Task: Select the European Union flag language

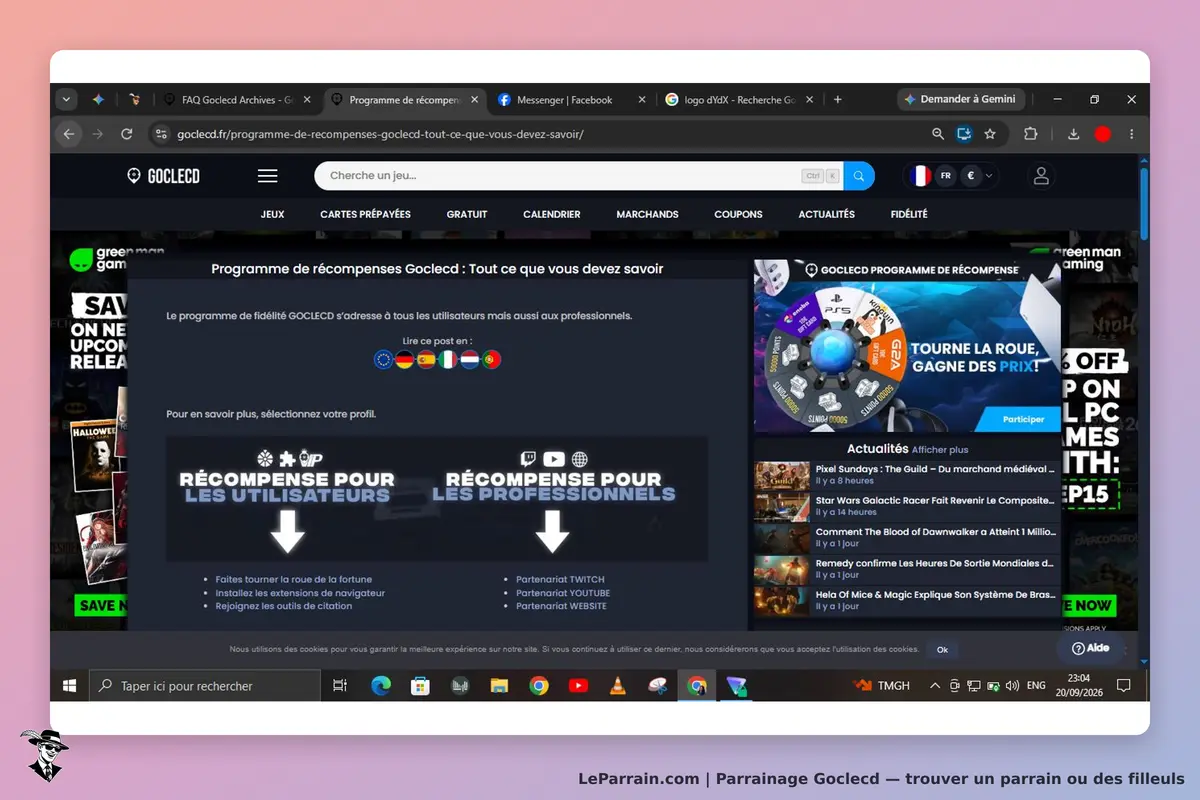Action: click(x=383, y=360)
